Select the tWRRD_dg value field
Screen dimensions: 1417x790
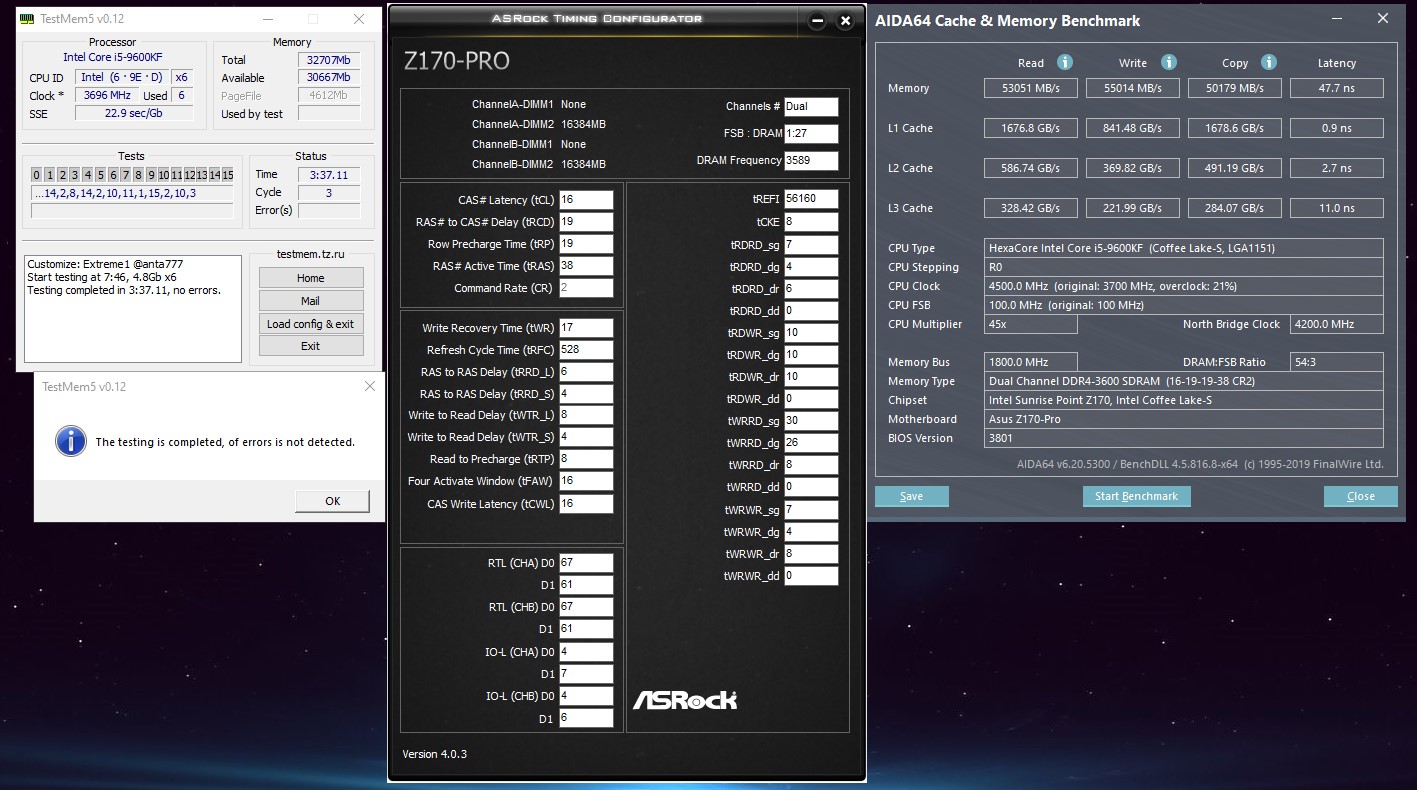coord(811,443)
